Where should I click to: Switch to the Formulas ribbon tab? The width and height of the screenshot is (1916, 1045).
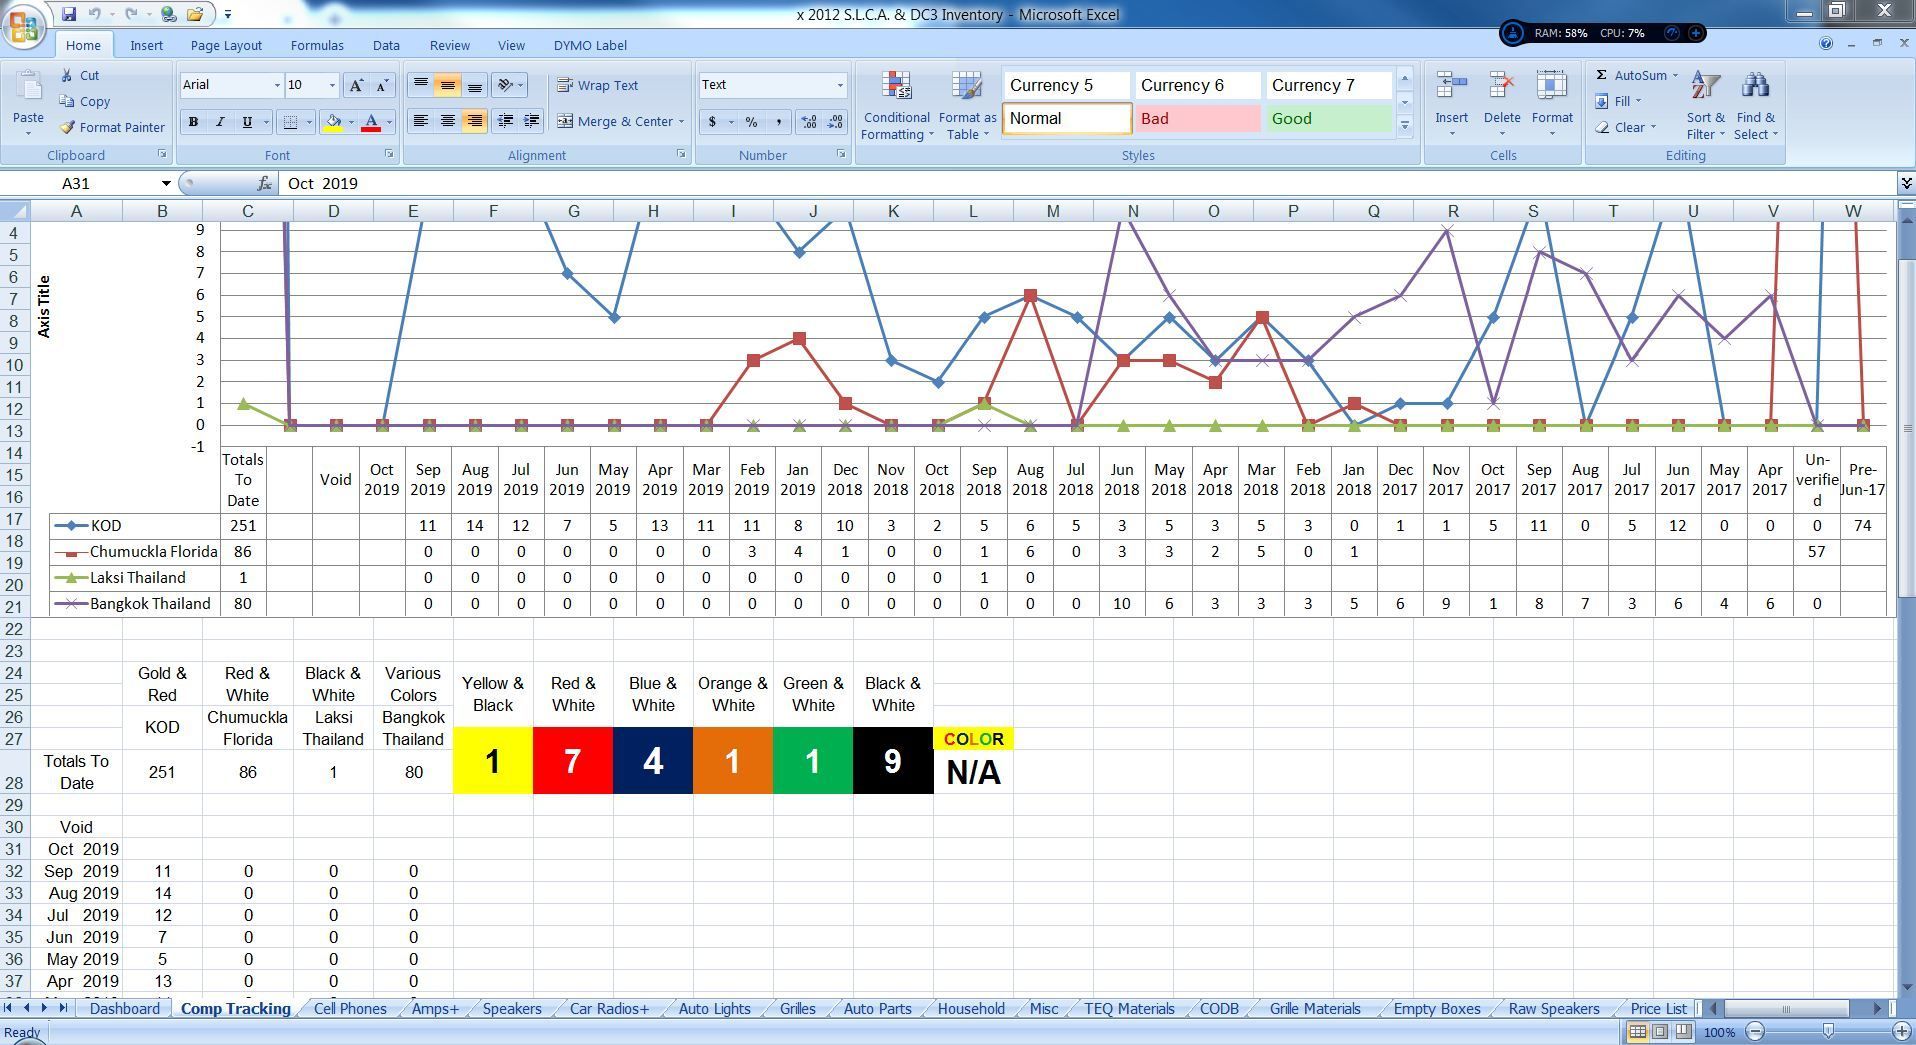317,45
